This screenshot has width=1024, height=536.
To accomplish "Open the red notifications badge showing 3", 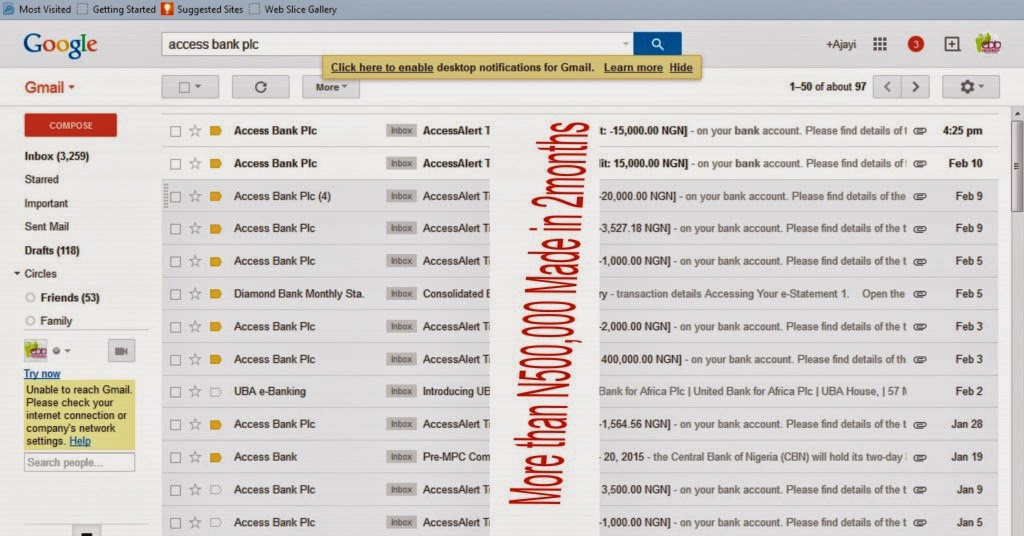I will coord(916,44).
